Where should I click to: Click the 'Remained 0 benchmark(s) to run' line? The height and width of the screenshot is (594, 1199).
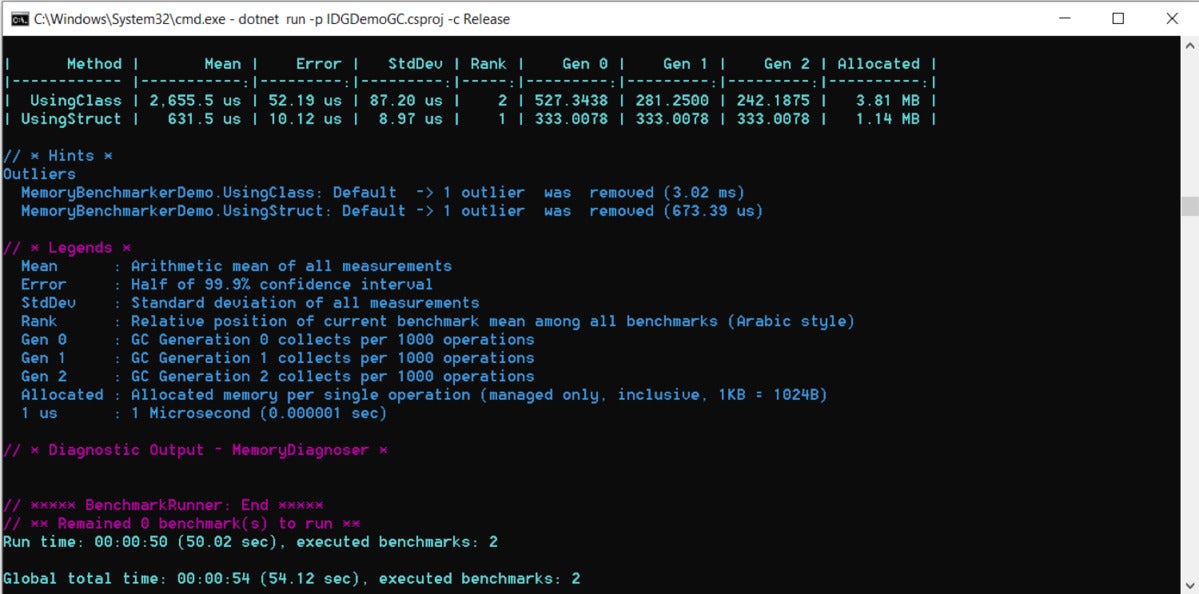click(181, 523)
